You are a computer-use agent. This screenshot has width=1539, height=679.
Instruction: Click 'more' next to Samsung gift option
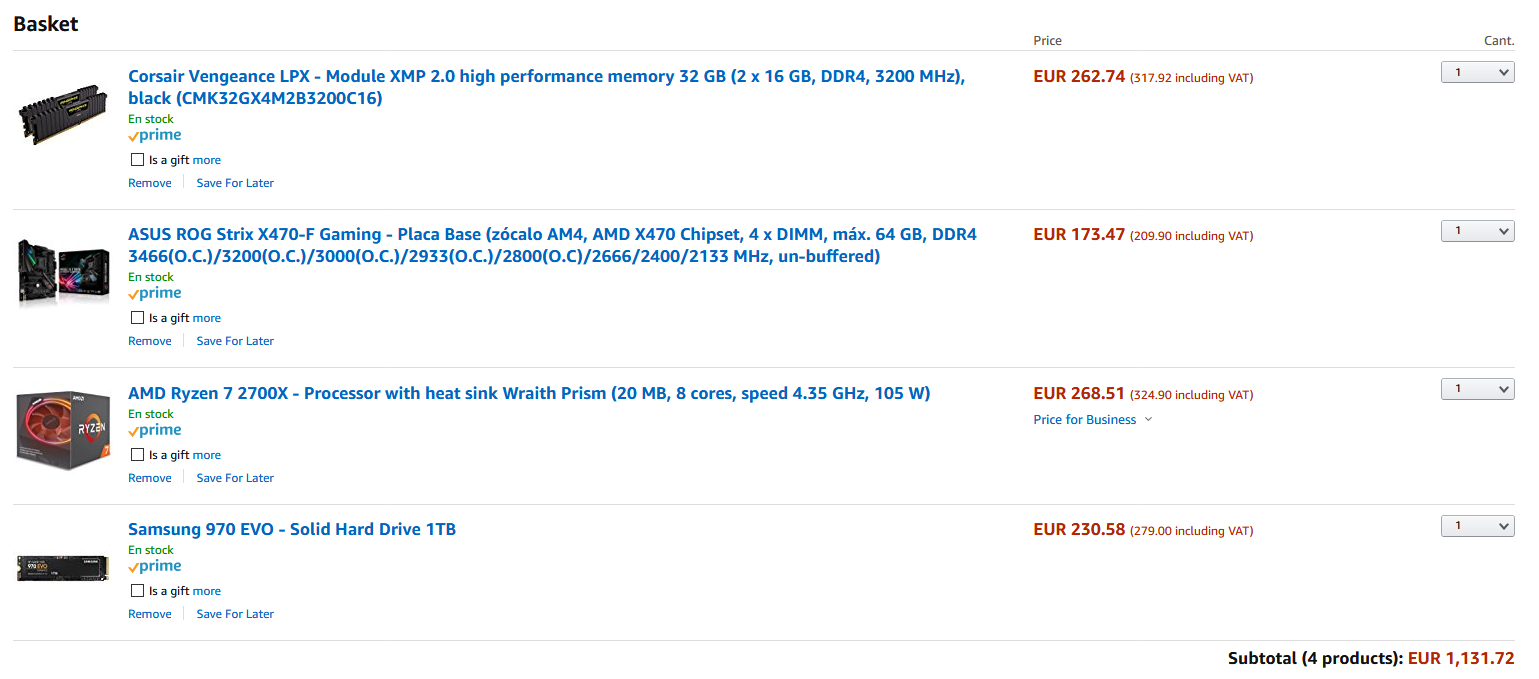click(x=207, y=591)
